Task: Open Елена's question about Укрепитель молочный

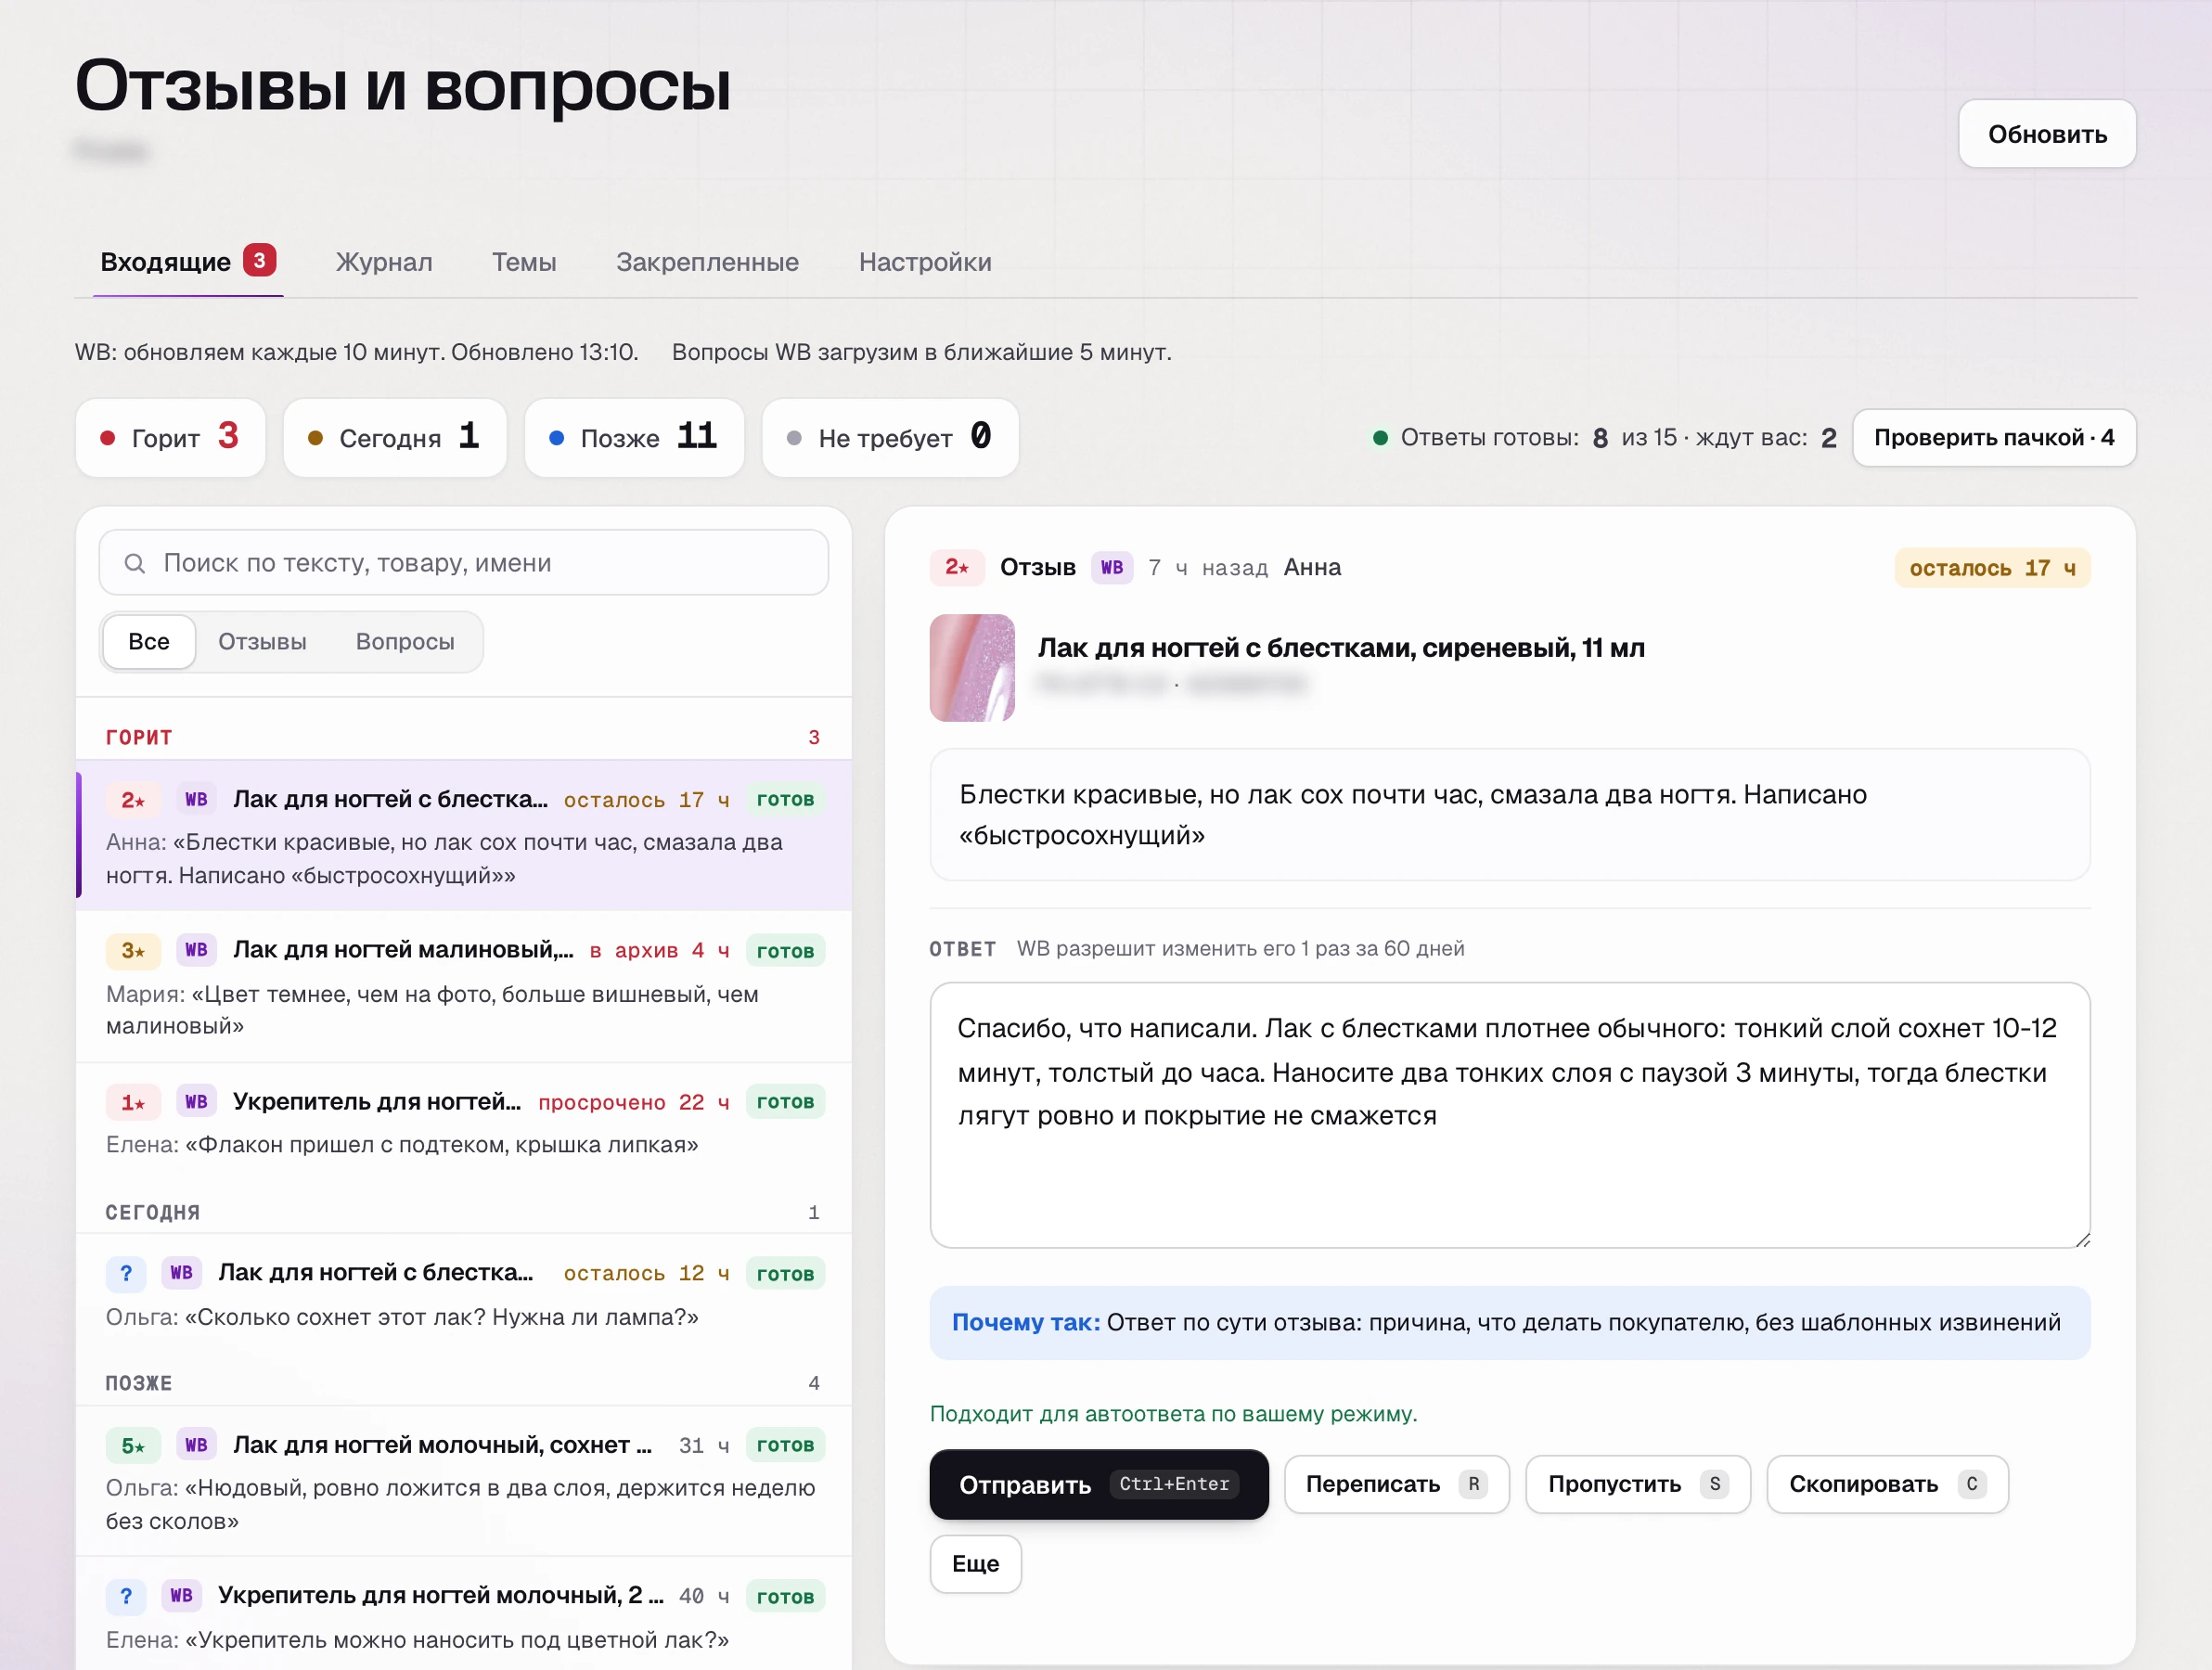Action: [464, 1615]
